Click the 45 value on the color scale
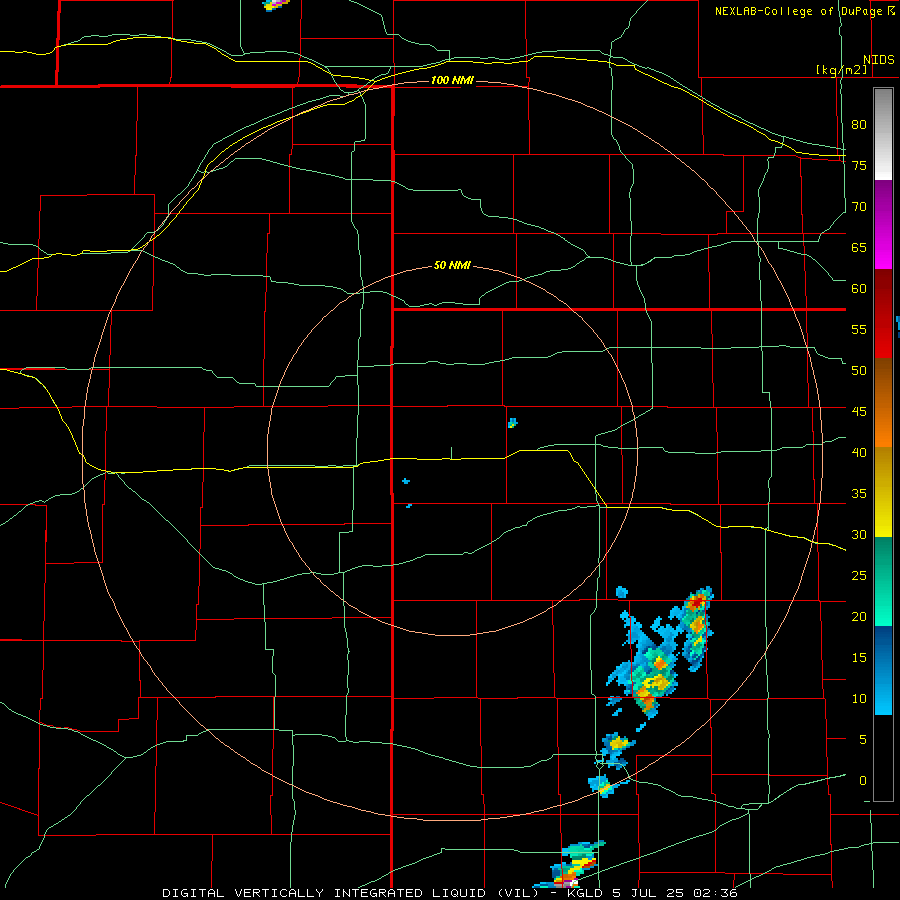900x900 pixels. (x=859, y=412)
